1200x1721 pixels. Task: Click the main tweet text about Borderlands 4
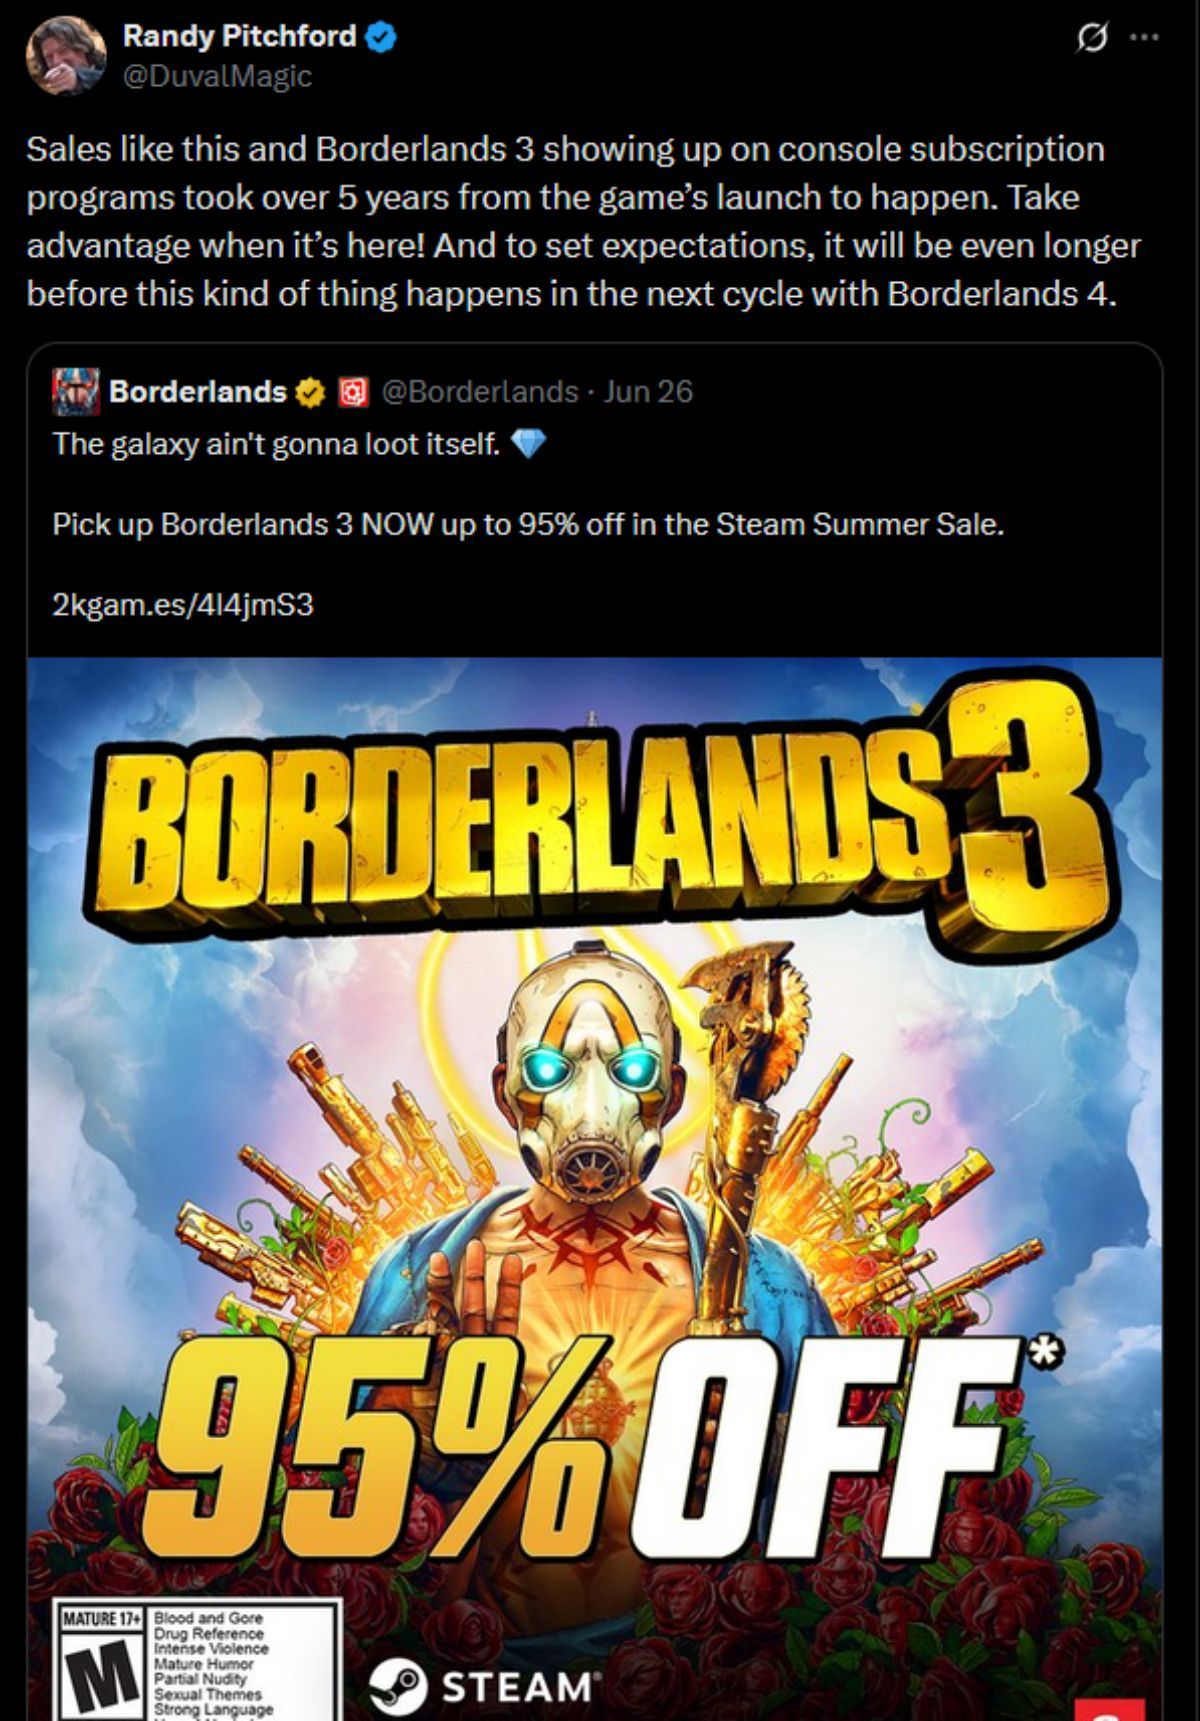[x=583, y=221]
